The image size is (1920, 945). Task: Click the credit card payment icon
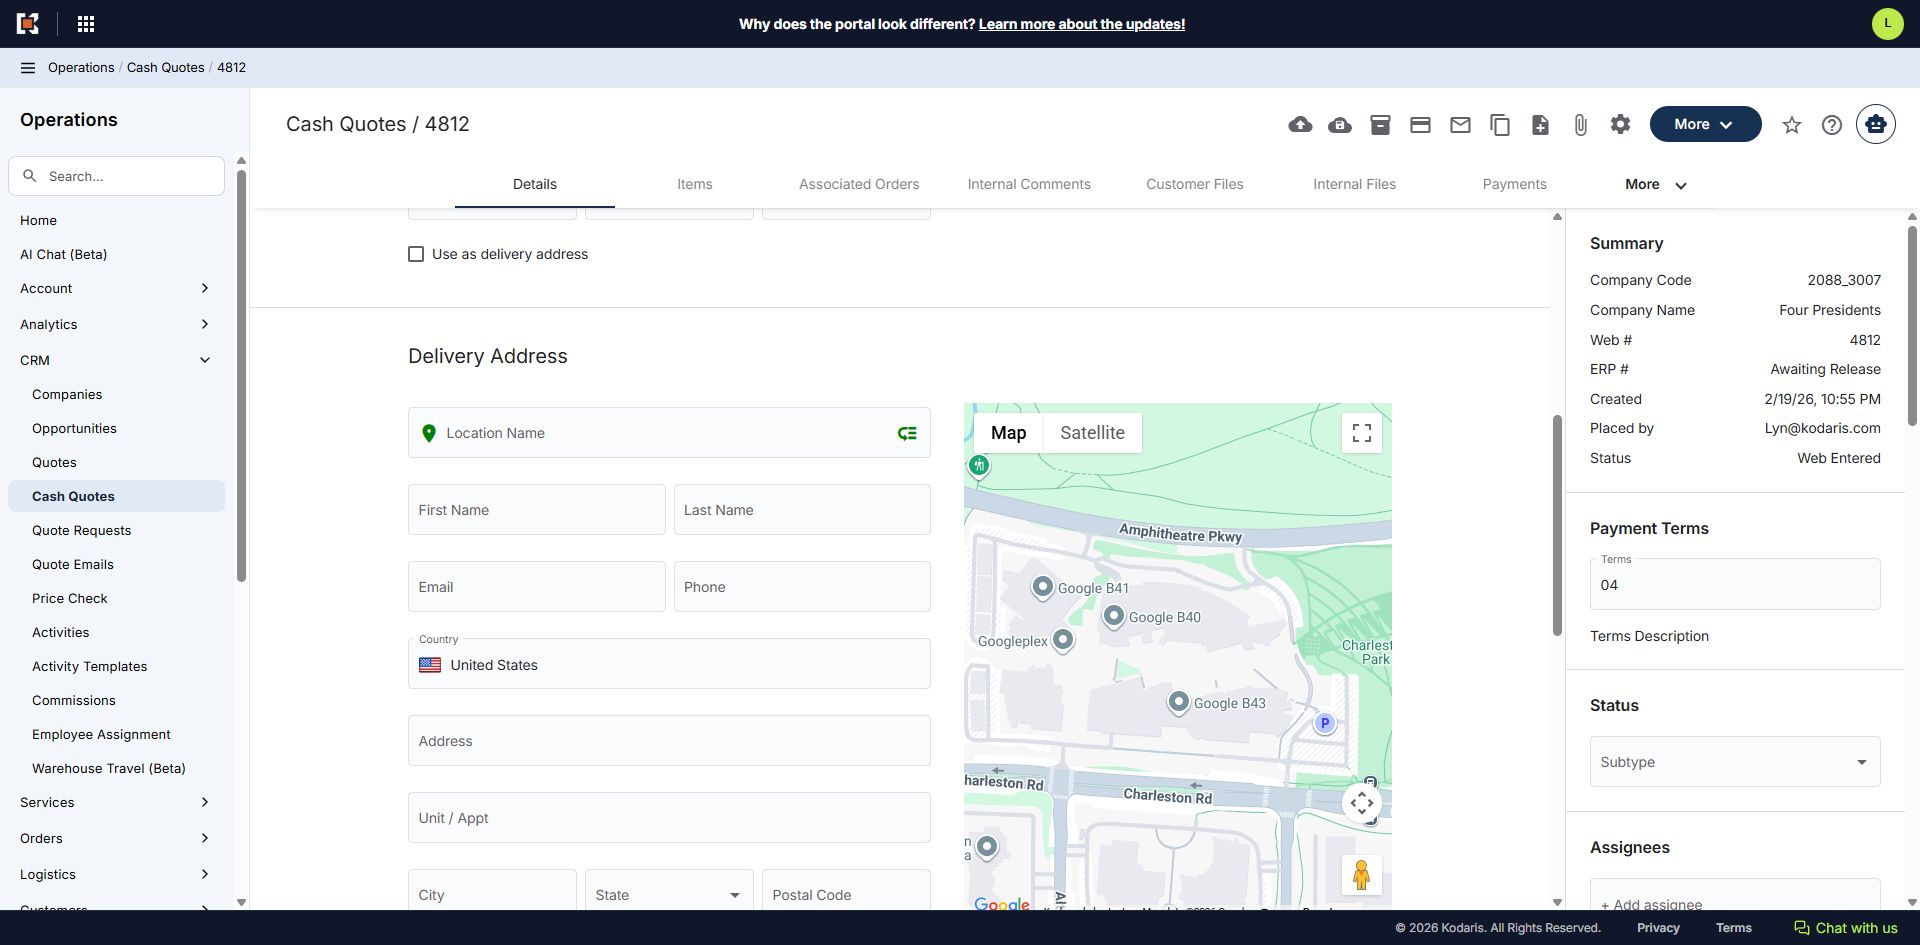click(x=1420, y=125)
